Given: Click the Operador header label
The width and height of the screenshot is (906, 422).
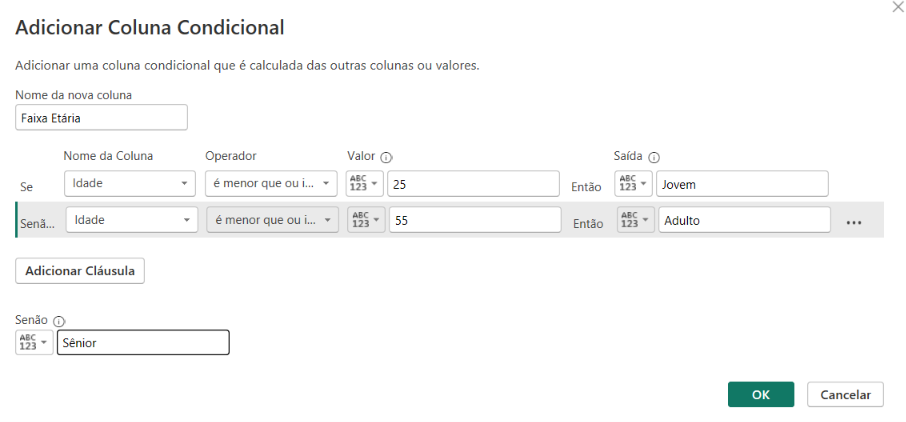Looking at the screenshot, I should [231, 156].
